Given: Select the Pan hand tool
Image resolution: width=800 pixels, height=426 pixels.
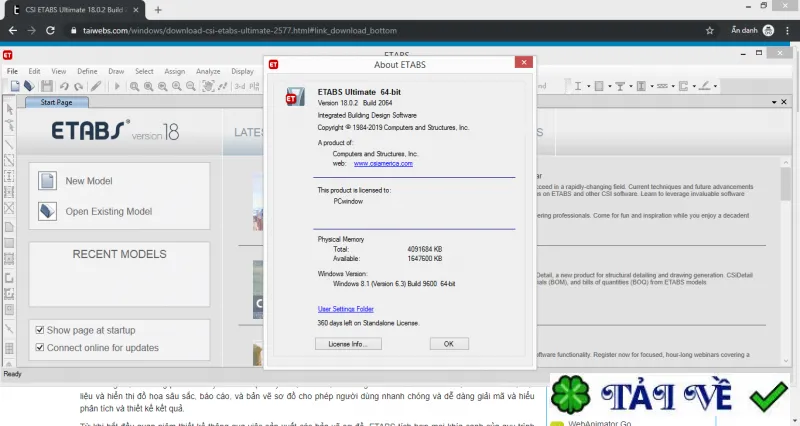Looking at the screenshot, I should click(208, 86).
